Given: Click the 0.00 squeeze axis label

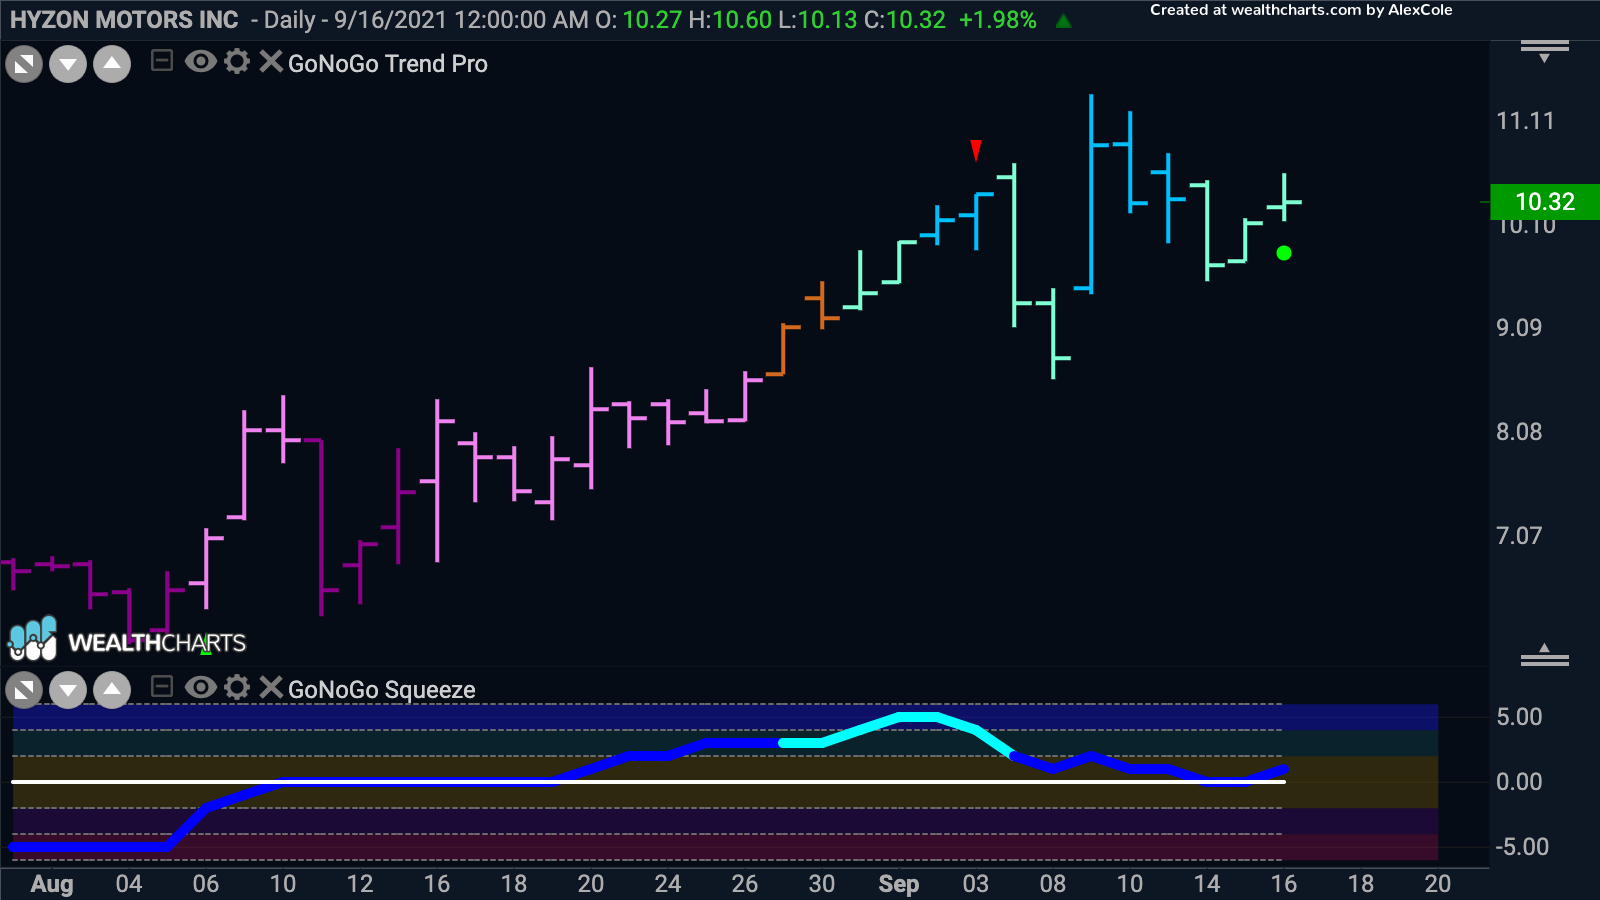Looking at the screenshot, I should coord(1519,782).
